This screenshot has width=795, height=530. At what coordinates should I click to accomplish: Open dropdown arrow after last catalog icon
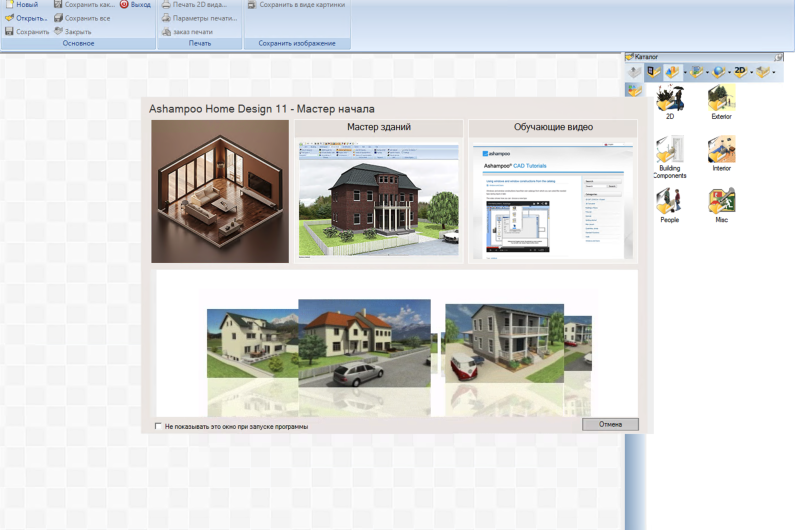pos(774,73)
